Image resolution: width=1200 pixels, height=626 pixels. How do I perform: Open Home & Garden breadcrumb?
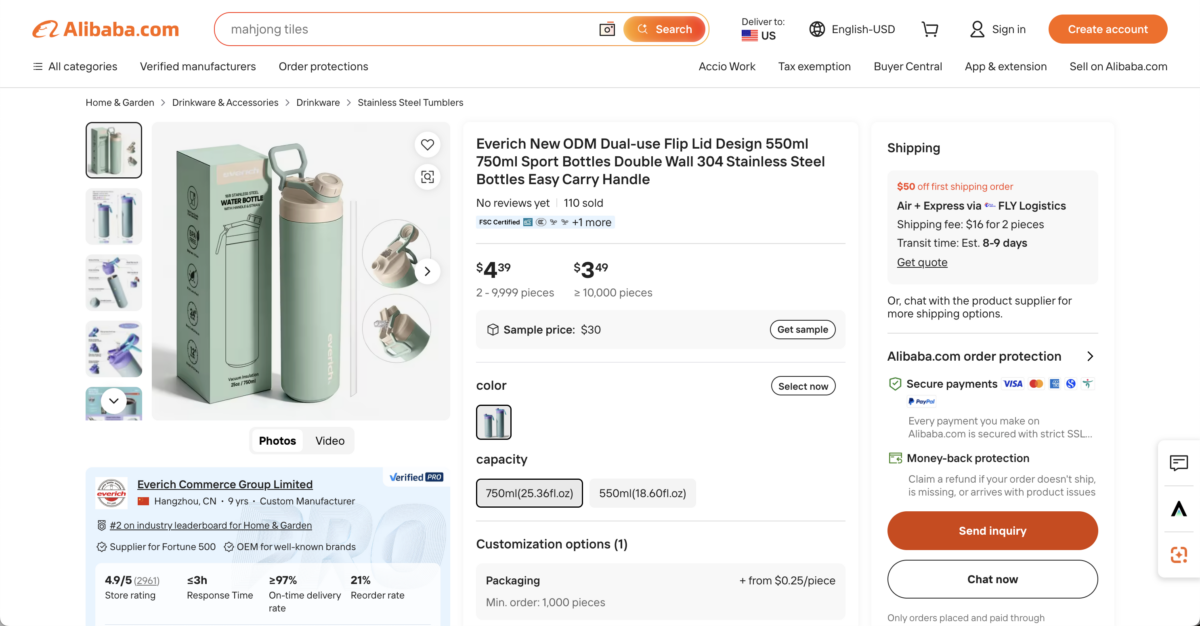(120, 102)
